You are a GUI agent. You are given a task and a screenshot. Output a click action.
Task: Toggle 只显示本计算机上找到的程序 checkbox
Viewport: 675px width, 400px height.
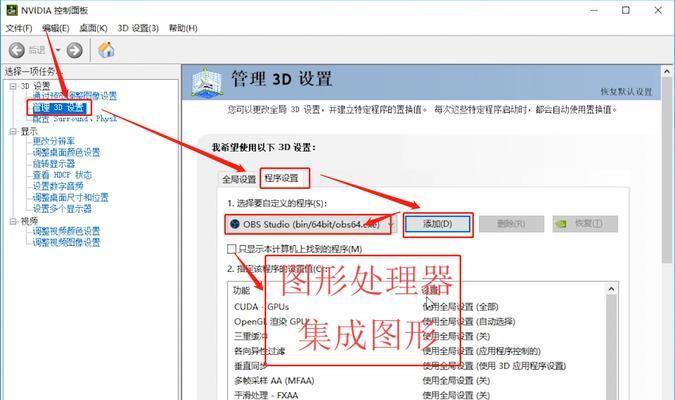point(232,249)
